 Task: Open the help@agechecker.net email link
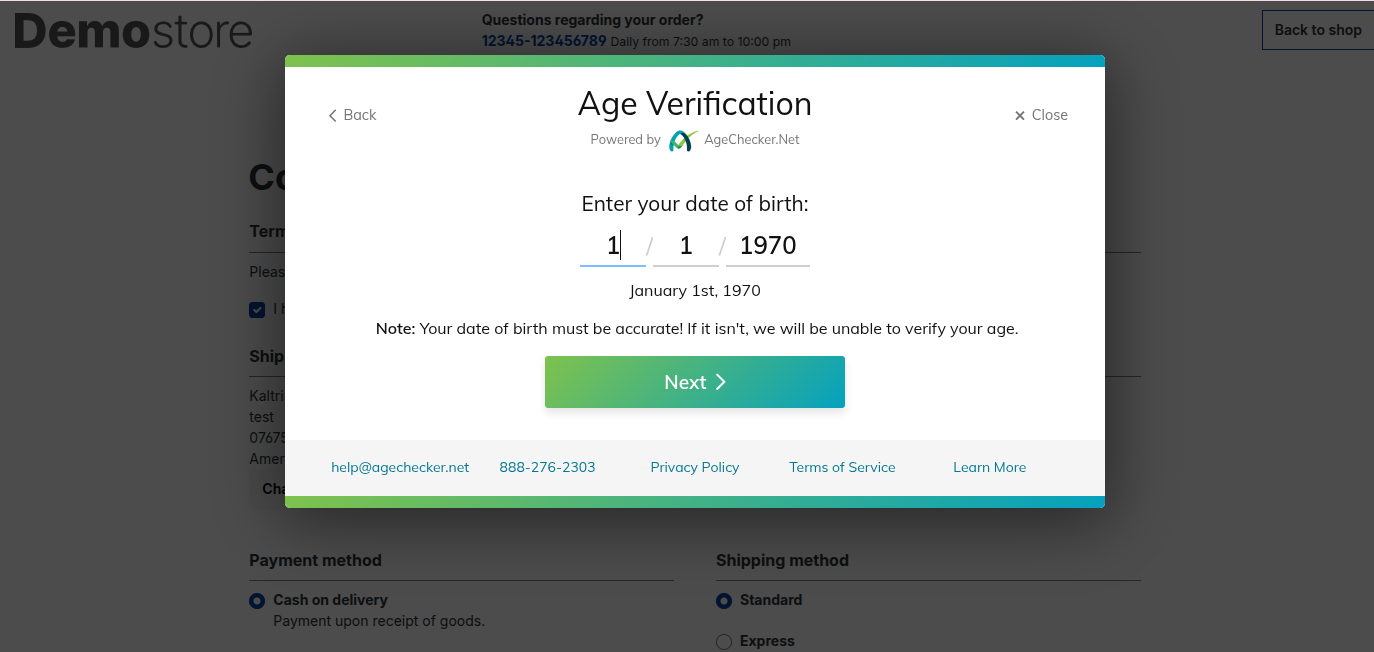[400, 467]
